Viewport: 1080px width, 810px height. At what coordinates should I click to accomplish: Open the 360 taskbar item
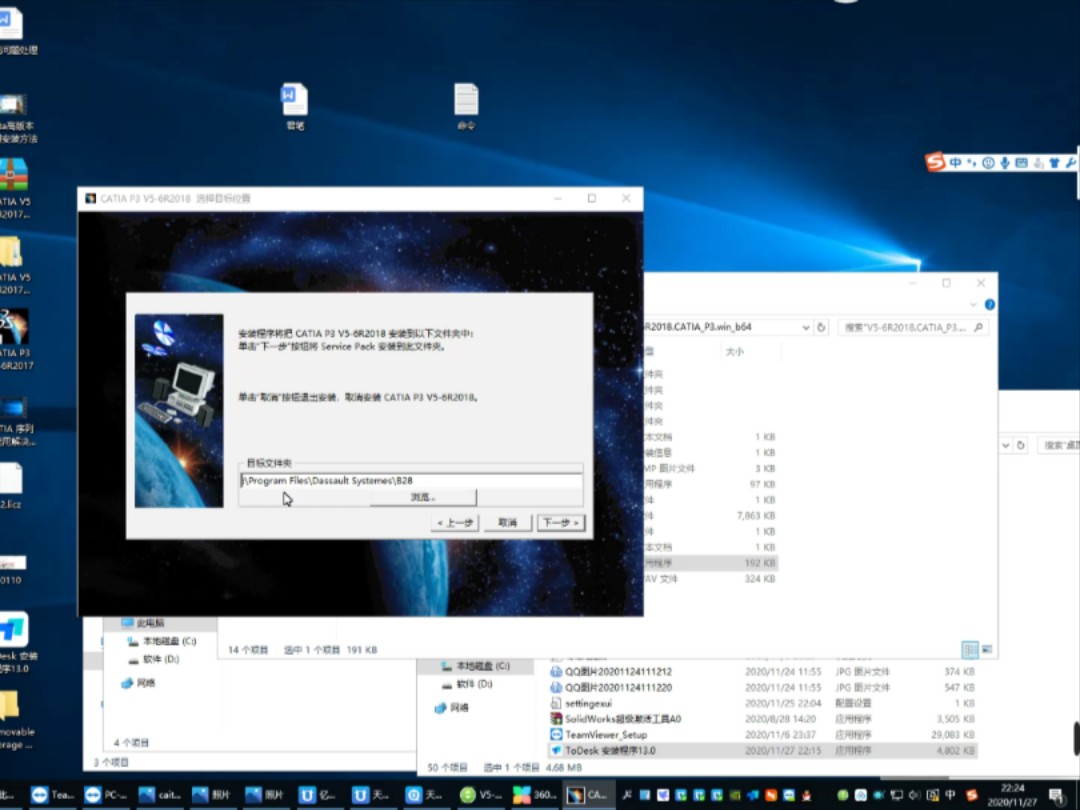click(x=535, y=795)
